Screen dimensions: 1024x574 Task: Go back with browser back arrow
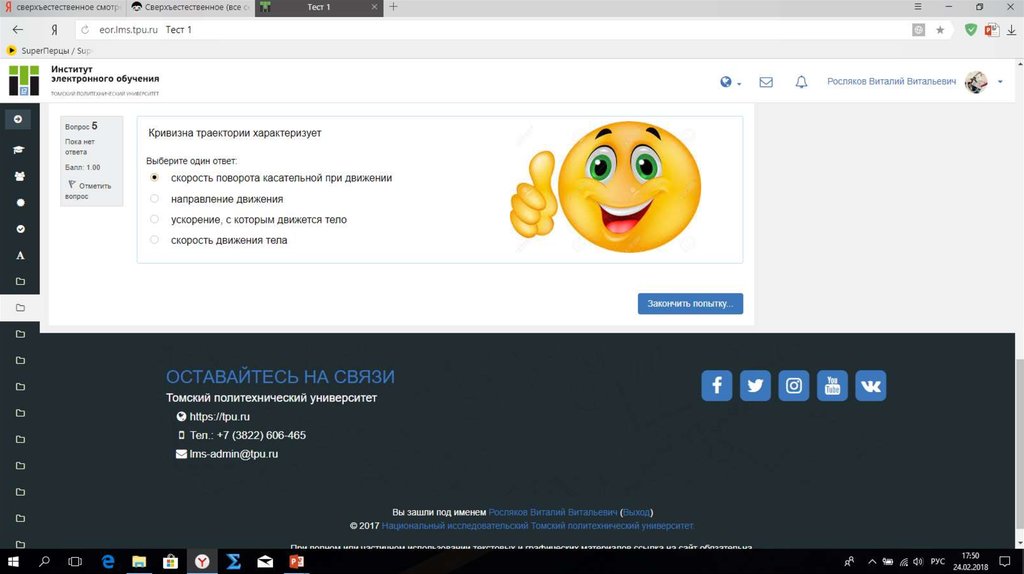[x=18, y=29]
